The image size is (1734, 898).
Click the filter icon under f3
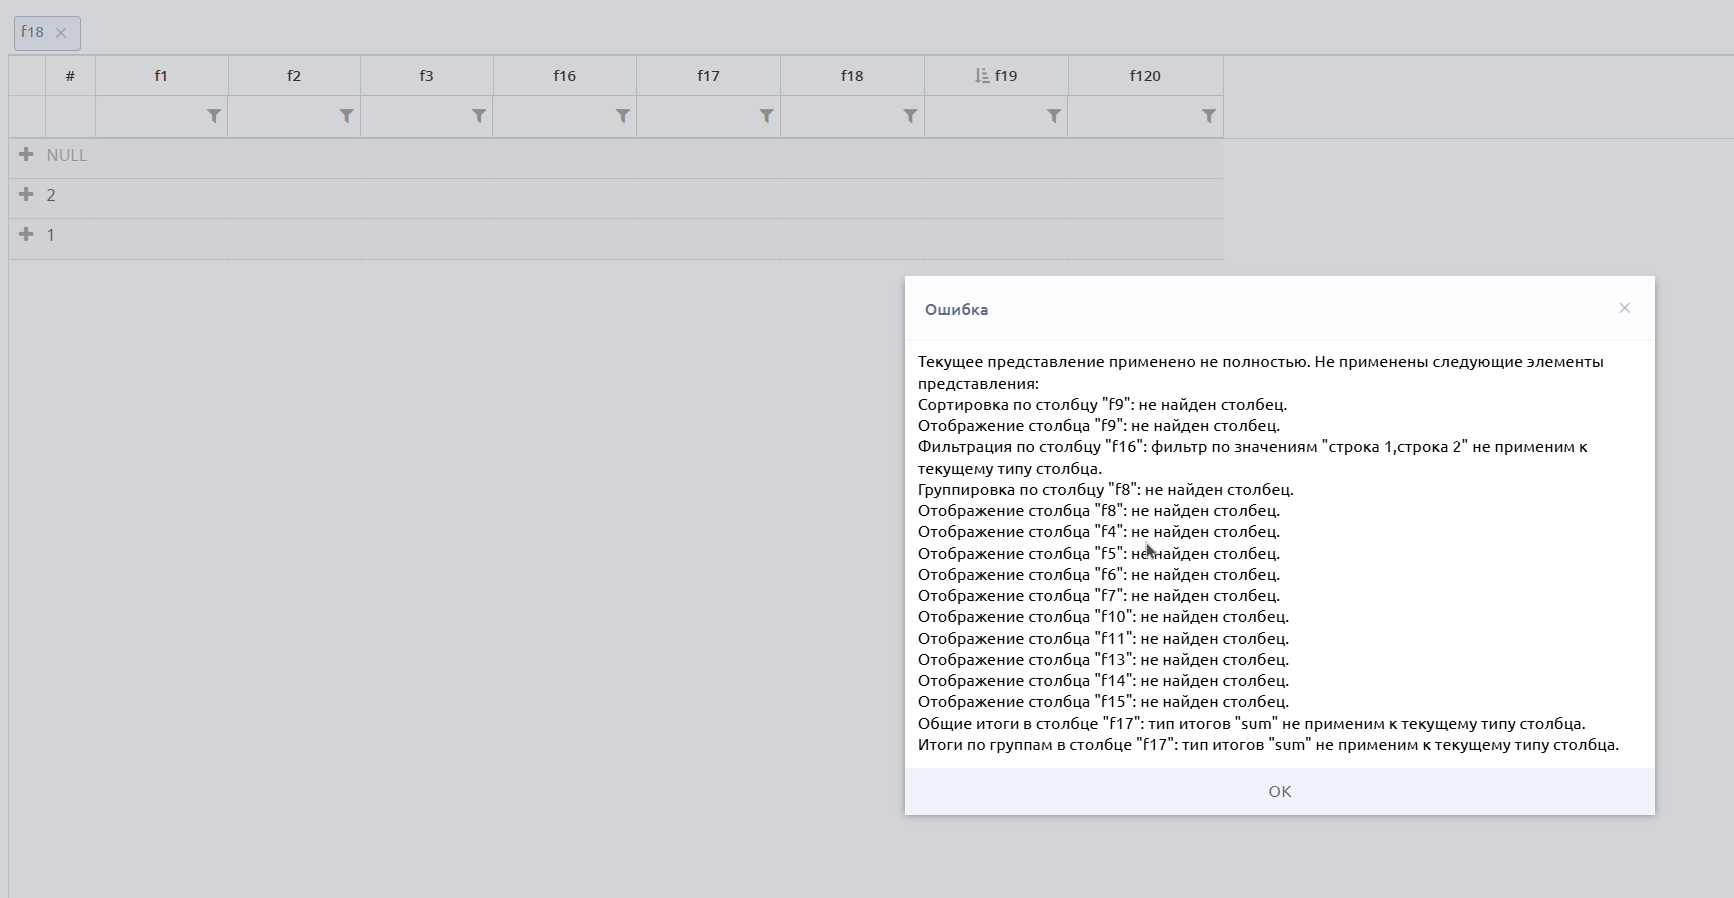coord(479,117)
